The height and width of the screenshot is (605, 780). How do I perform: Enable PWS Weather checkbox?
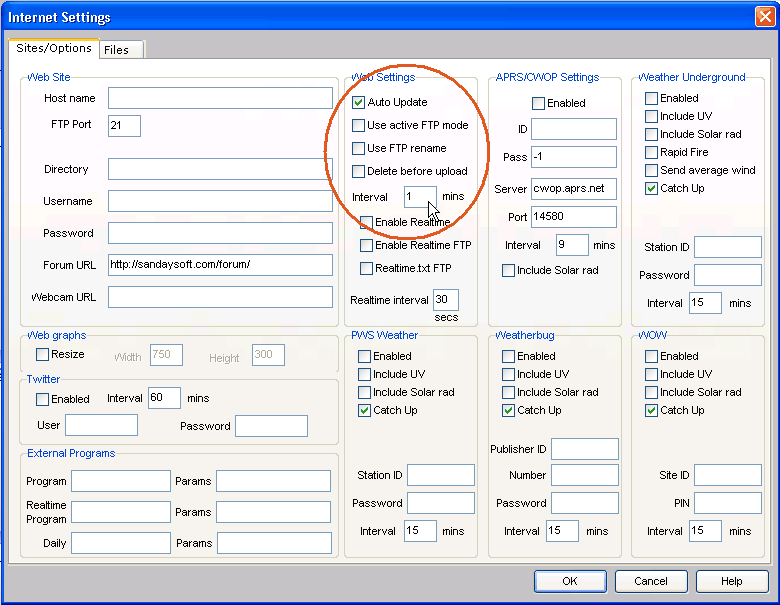tap(364, 356)
